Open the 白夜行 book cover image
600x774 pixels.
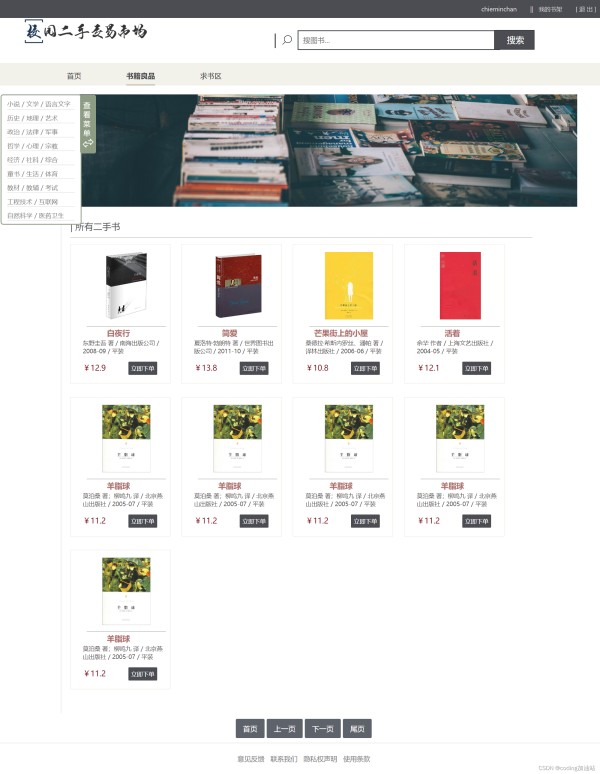(x=126, y=285)
